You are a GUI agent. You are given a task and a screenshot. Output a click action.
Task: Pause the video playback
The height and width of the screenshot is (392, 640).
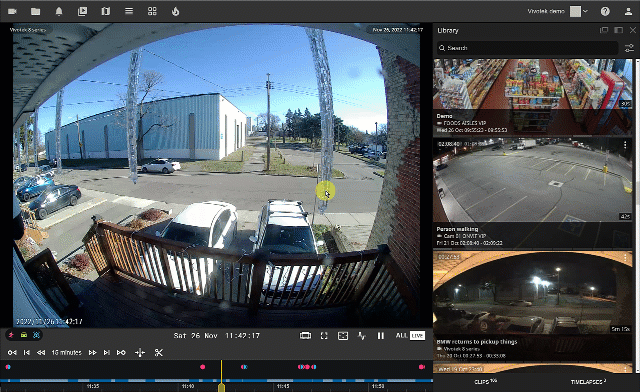(380, 336)
